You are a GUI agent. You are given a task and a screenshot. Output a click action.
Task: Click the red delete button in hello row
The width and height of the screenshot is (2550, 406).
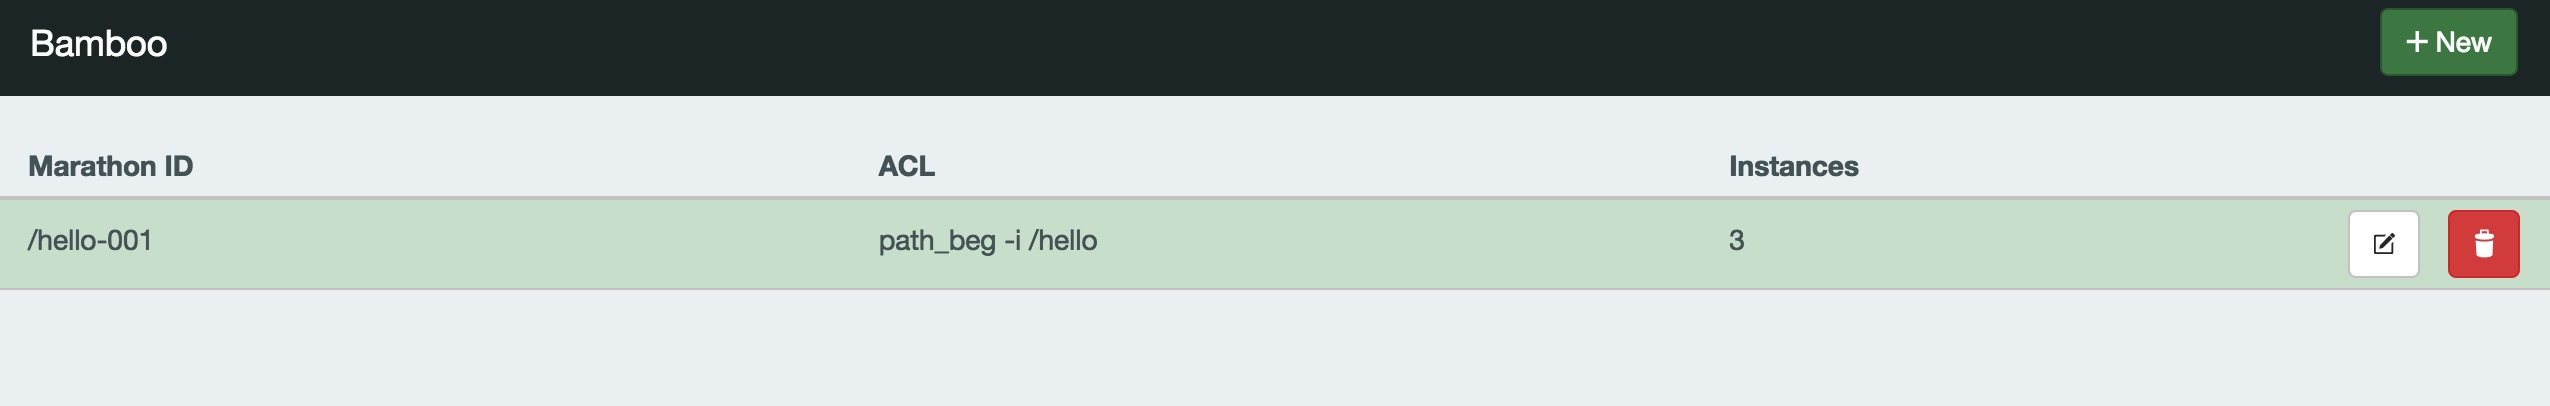click(x=2483, y=244)
